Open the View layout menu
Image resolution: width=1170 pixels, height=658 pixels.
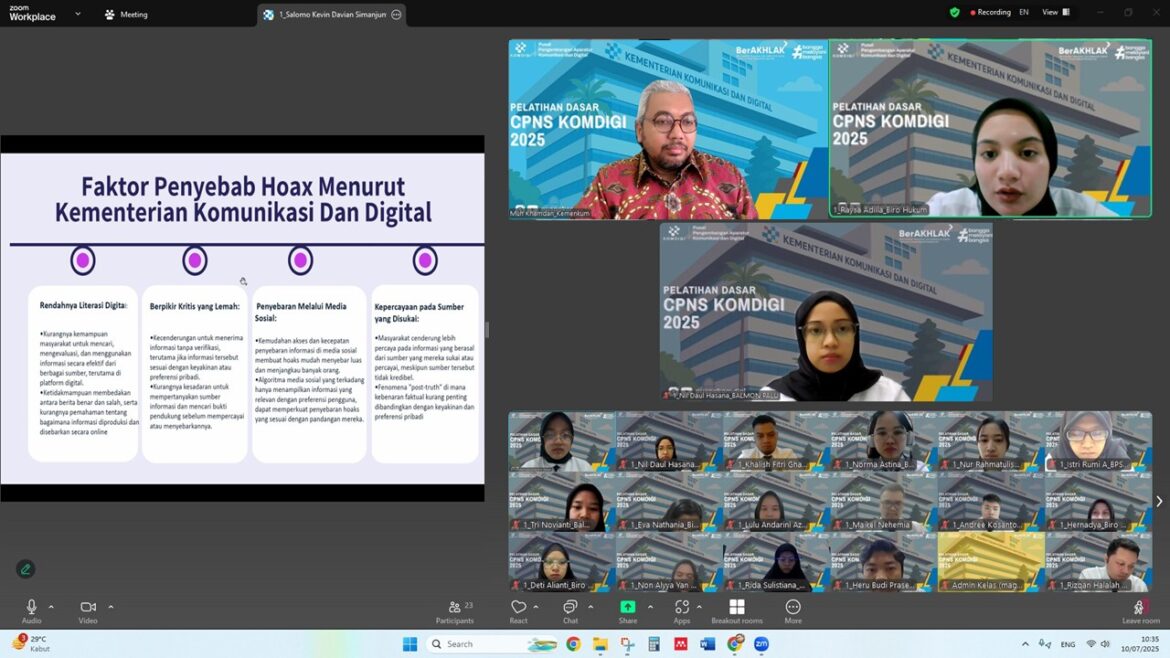coord(1056,12)
